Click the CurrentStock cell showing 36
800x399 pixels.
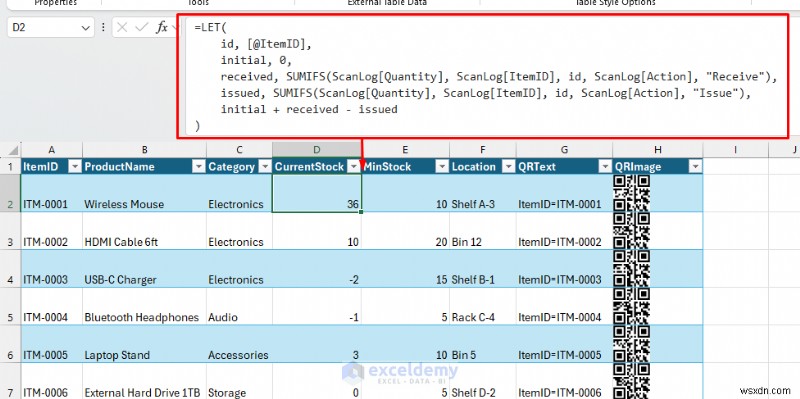click(x=317, y=193)
